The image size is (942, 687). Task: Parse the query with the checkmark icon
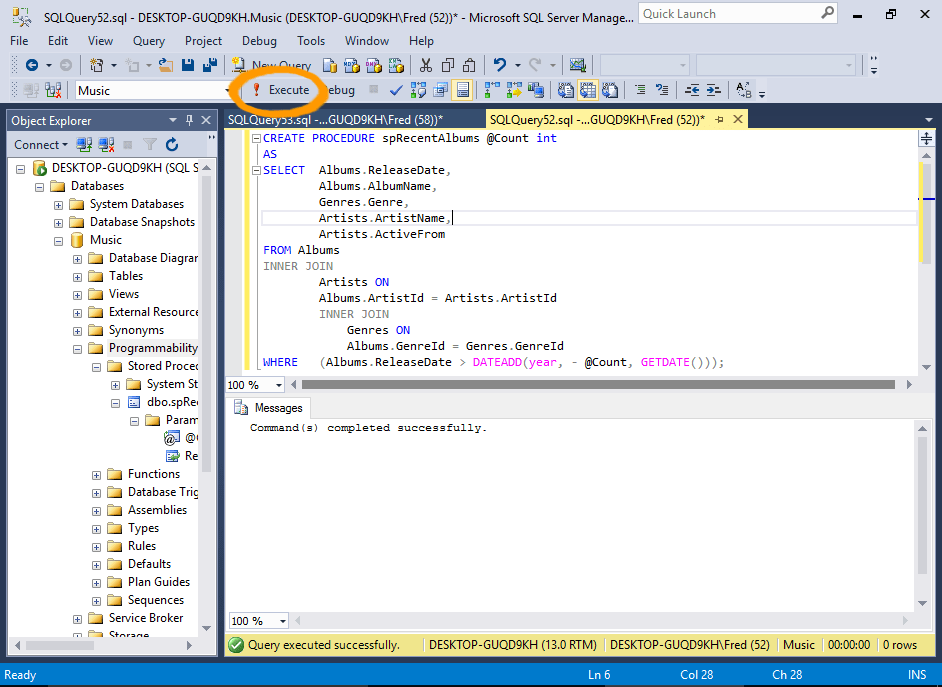(x=394, y=89)
